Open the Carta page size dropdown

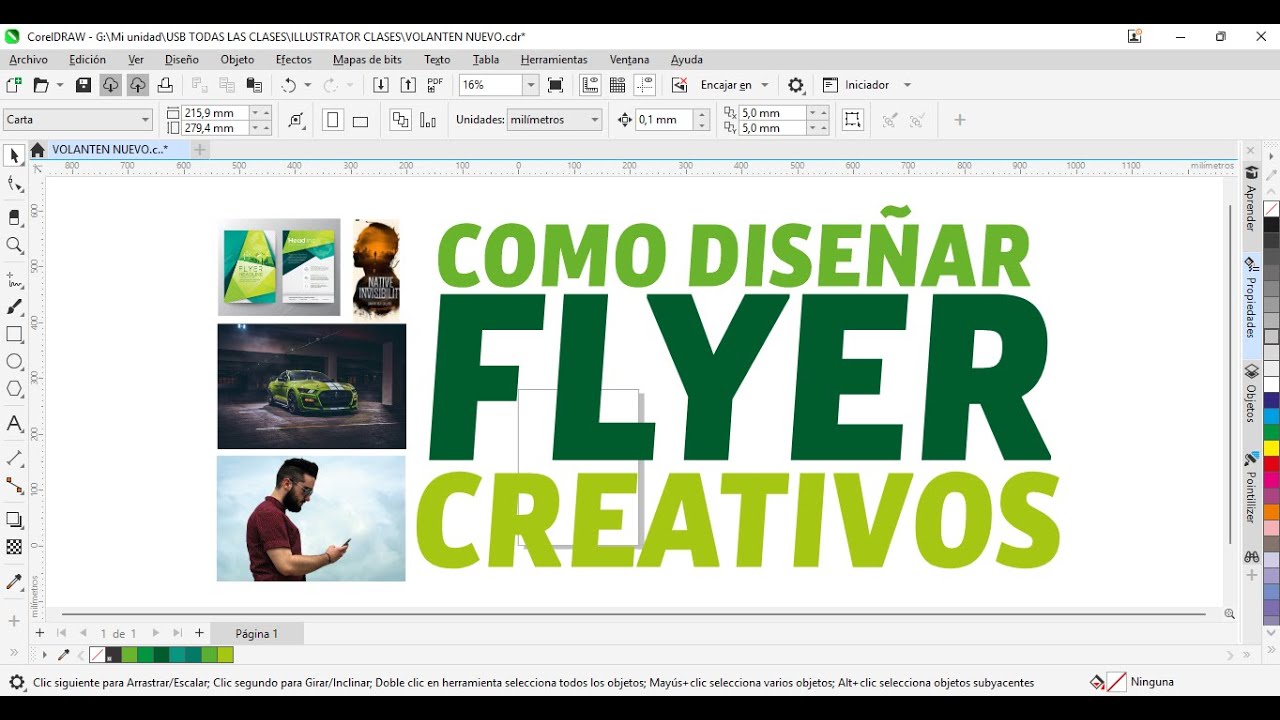click(146, 120)
